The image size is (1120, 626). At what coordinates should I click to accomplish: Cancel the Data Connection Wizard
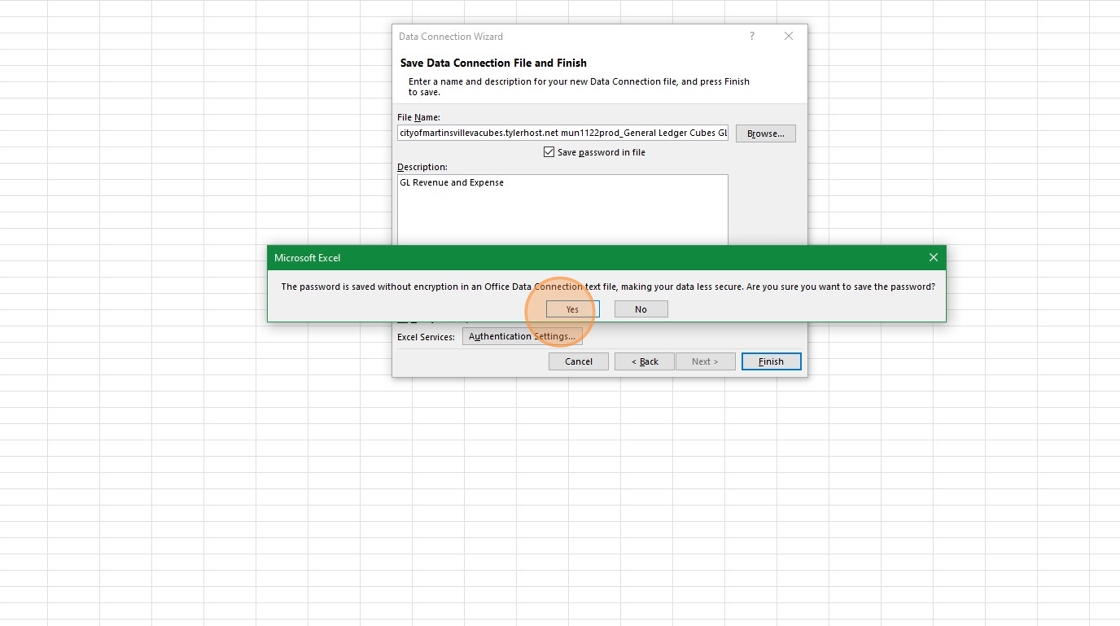click(x=578, y=361)
